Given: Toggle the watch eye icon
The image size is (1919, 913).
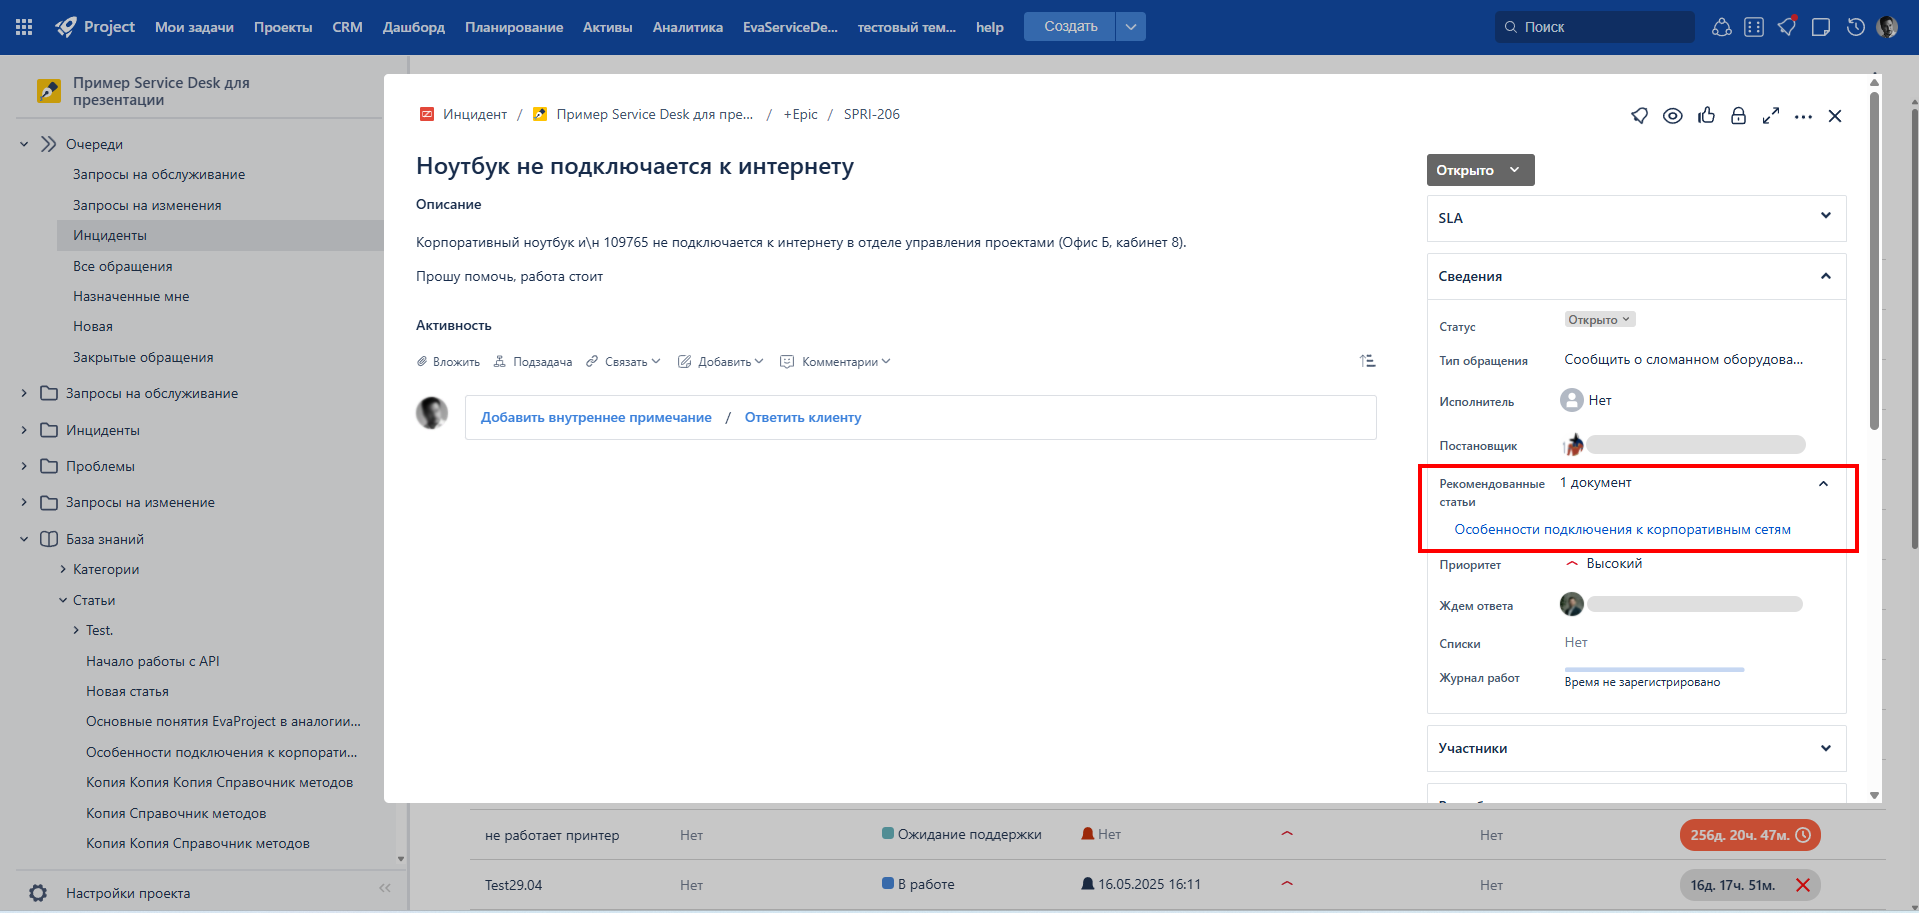Looking at the screenshot, I should [1672, 116].
